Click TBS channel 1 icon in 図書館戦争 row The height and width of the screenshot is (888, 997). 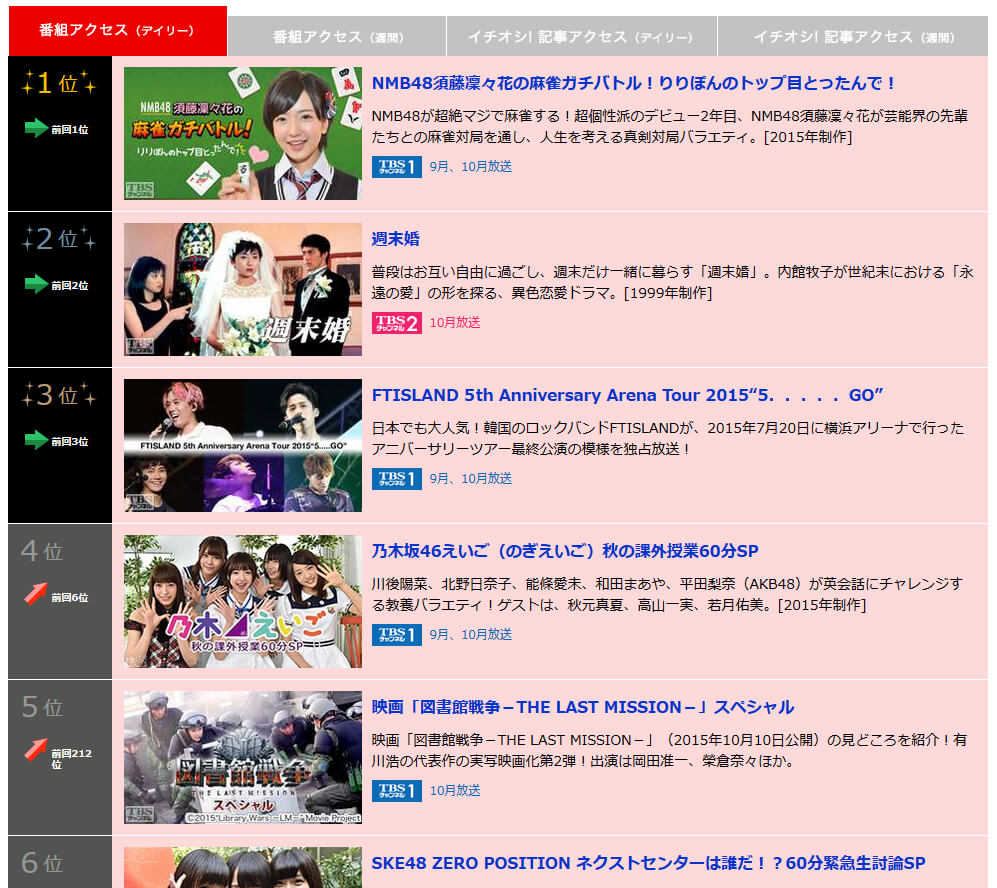pyautogui.click(x=397, y=791)
